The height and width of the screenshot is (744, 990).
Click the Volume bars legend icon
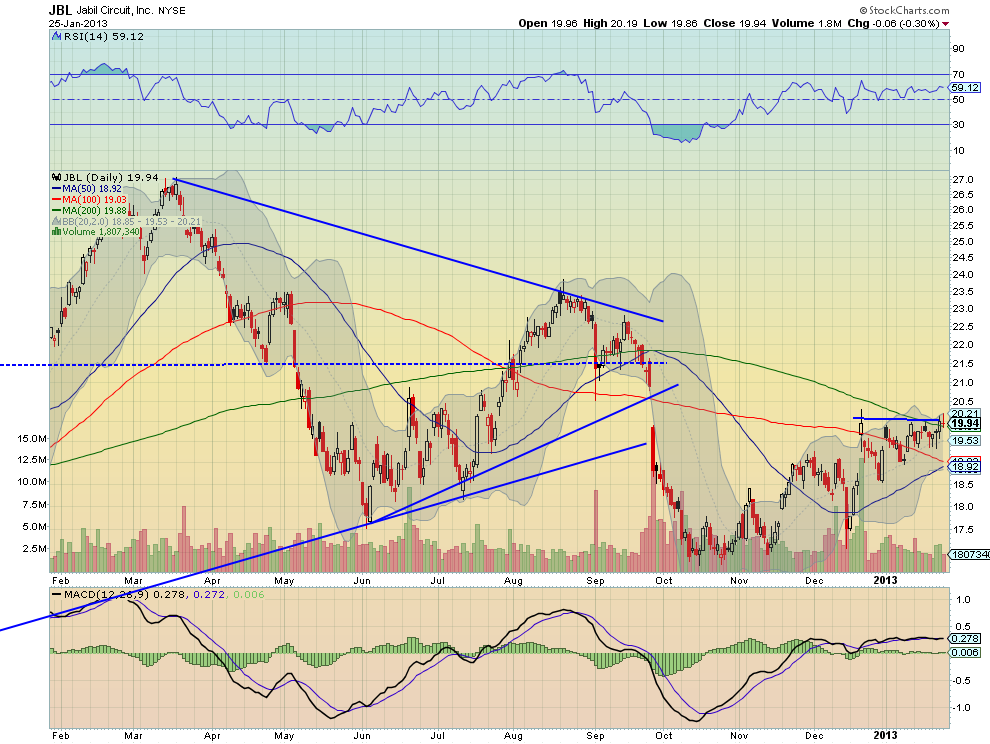click(56, 231)
